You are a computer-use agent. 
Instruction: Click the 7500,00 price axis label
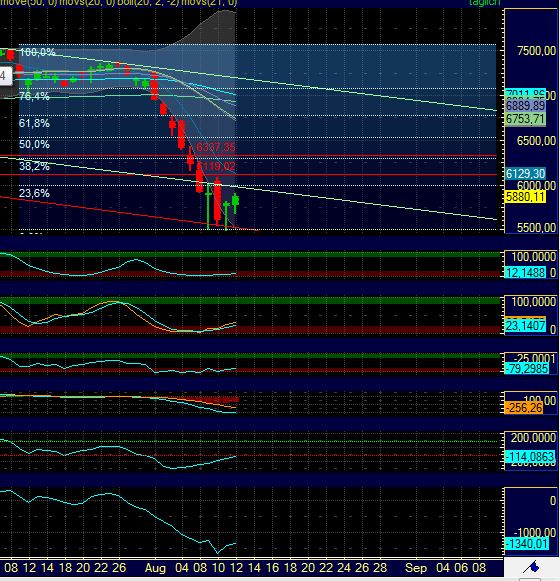click(536, 51)
